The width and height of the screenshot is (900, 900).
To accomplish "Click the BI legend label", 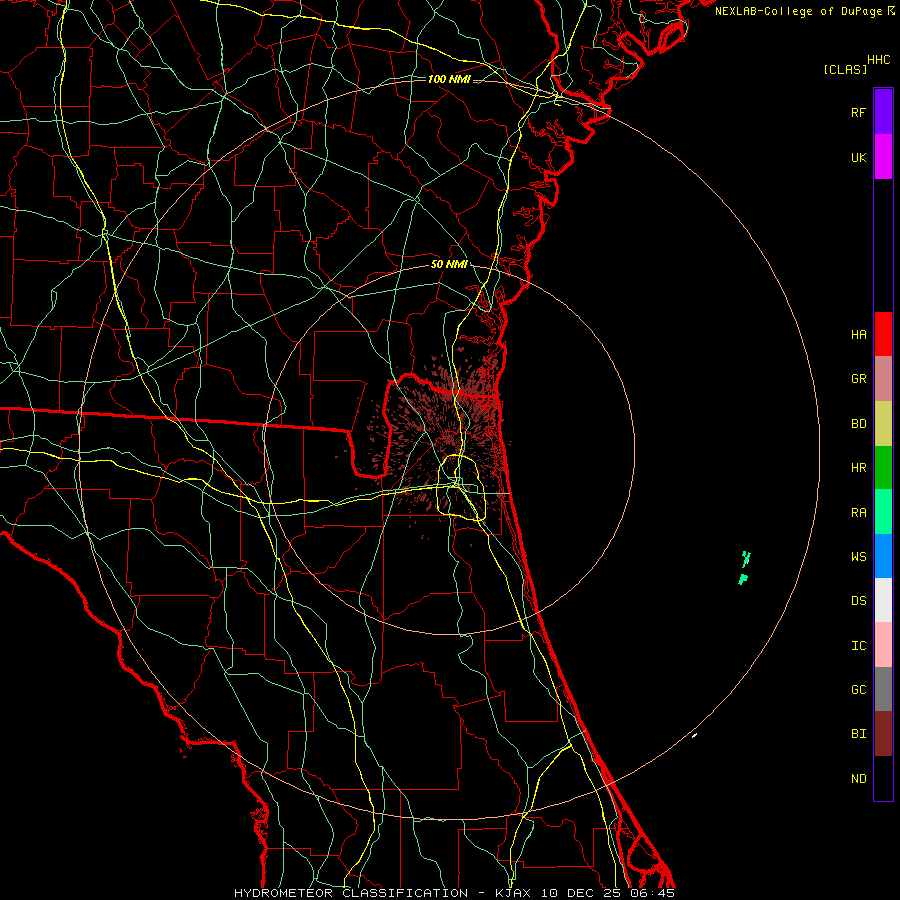I will 858,734.
